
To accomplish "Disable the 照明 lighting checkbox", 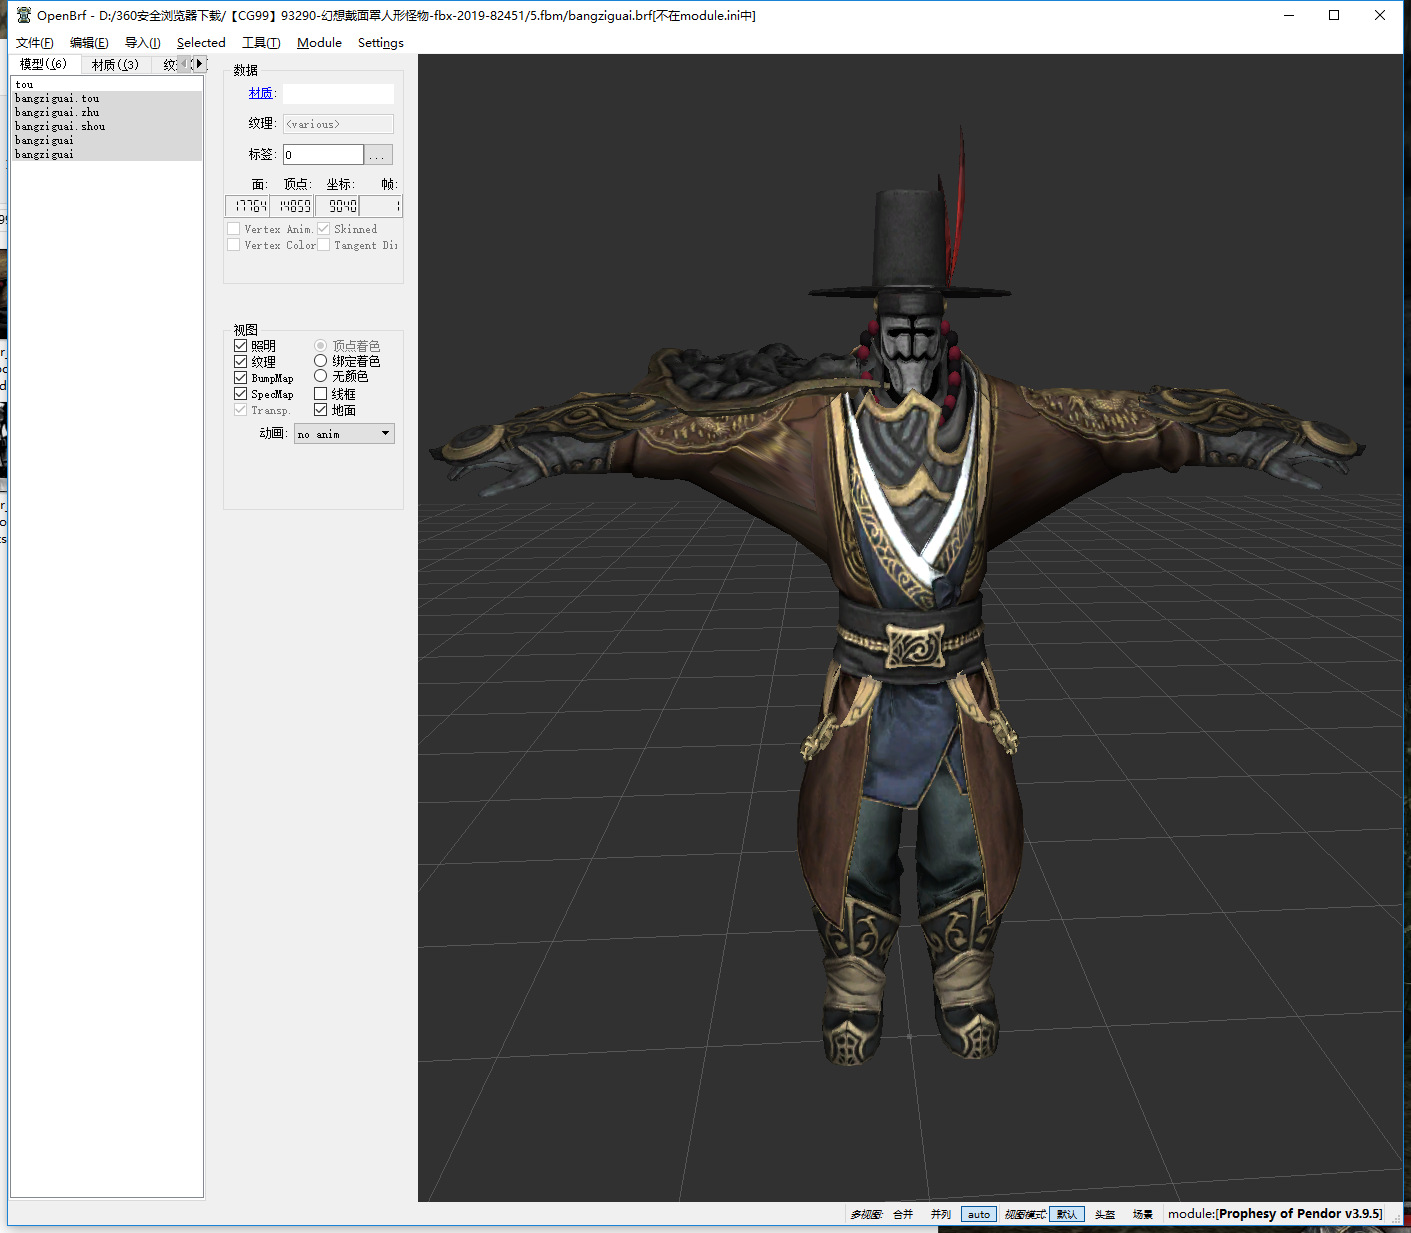I will point(241,346).
